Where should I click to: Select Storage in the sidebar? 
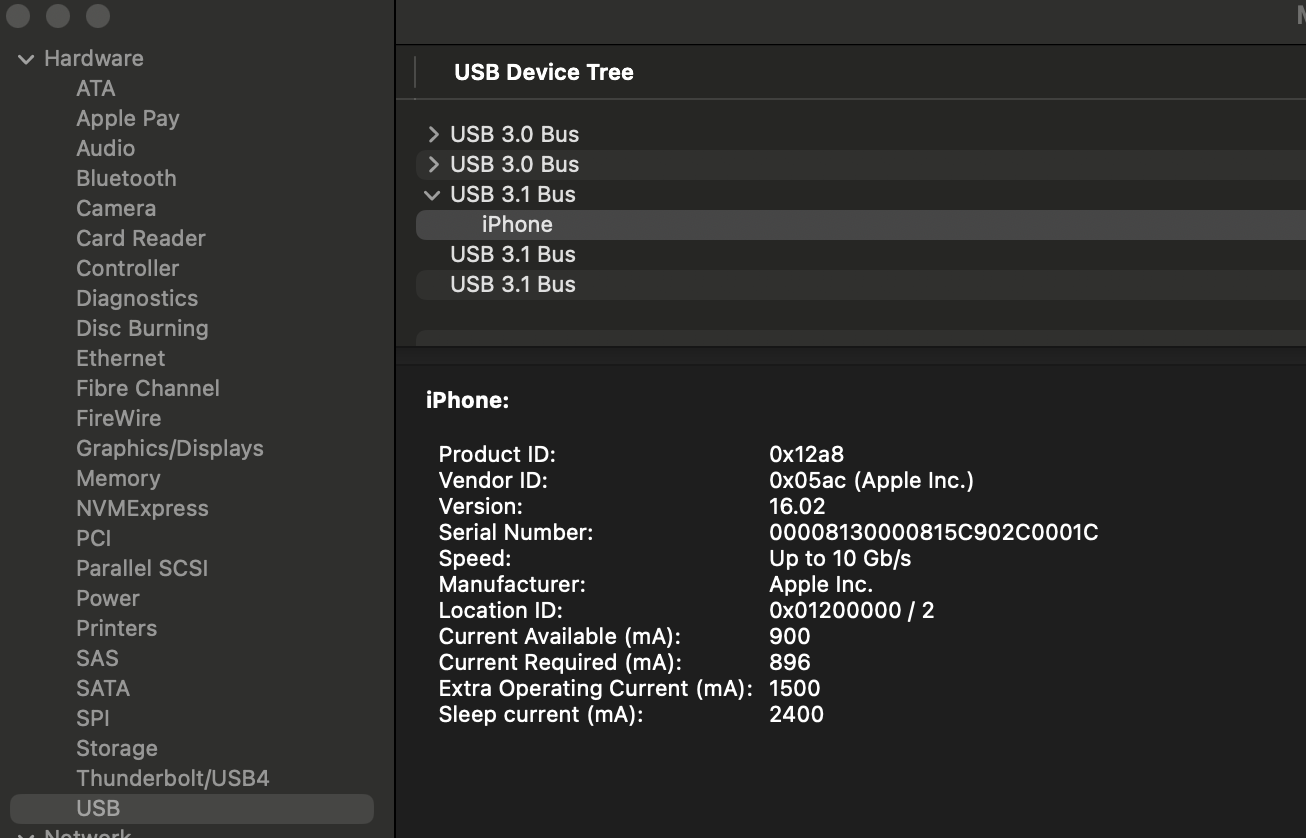pyautogui.click(x=117, y=748)
